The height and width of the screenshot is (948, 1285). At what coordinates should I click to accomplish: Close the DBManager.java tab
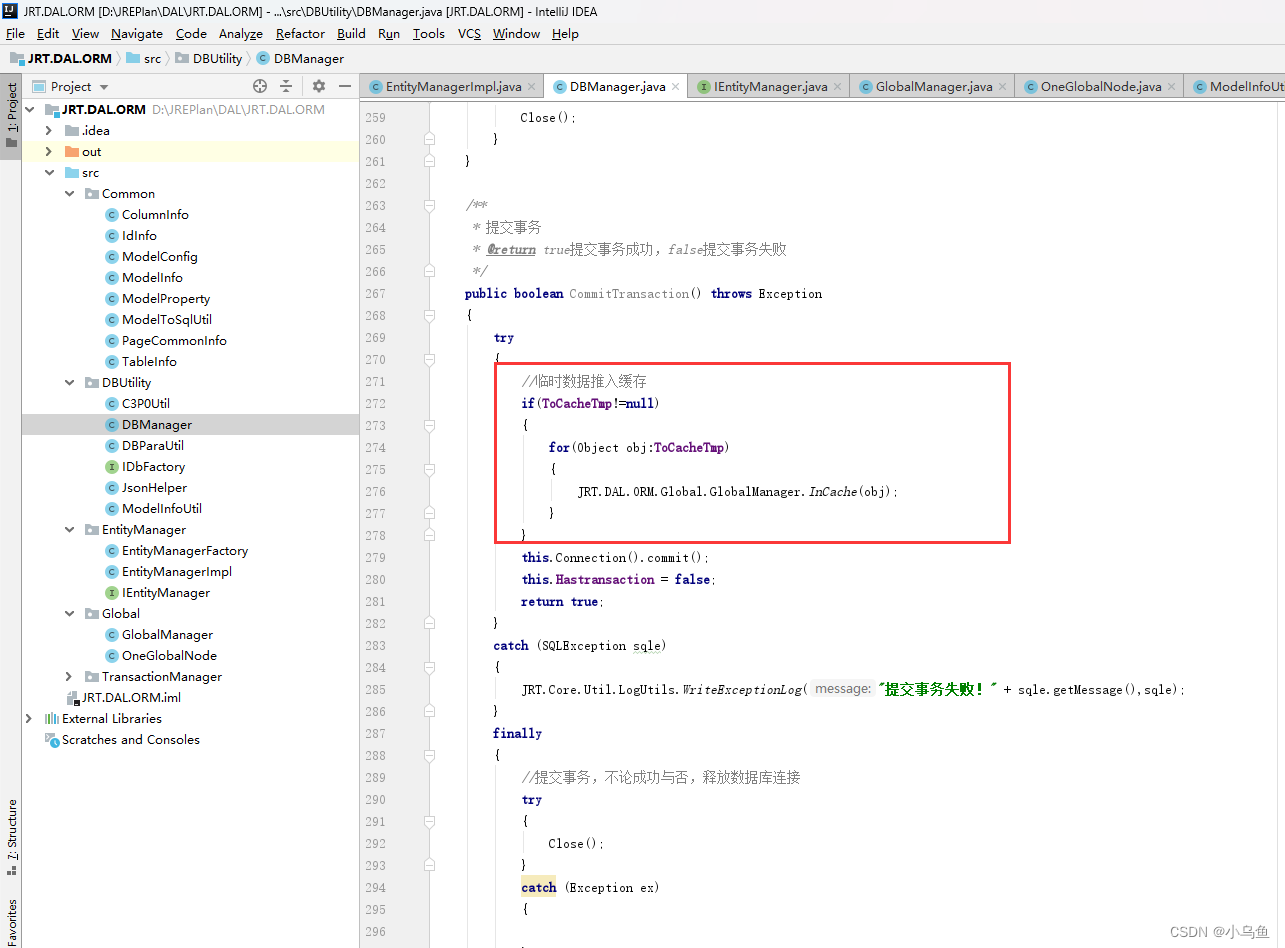tap(676, 87)
